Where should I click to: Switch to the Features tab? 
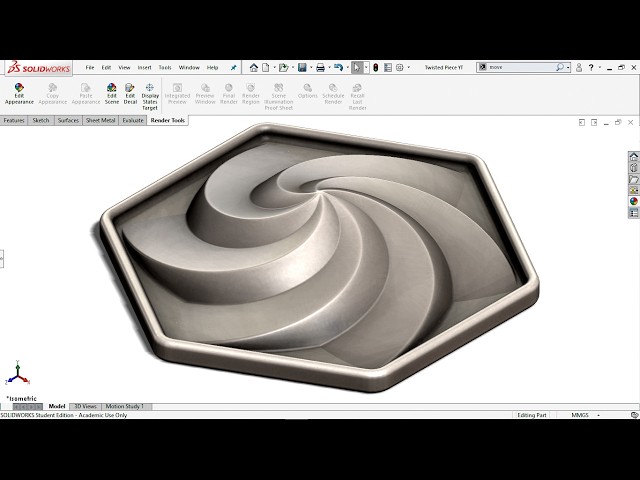pyautogui.click(x=14, y=120)
